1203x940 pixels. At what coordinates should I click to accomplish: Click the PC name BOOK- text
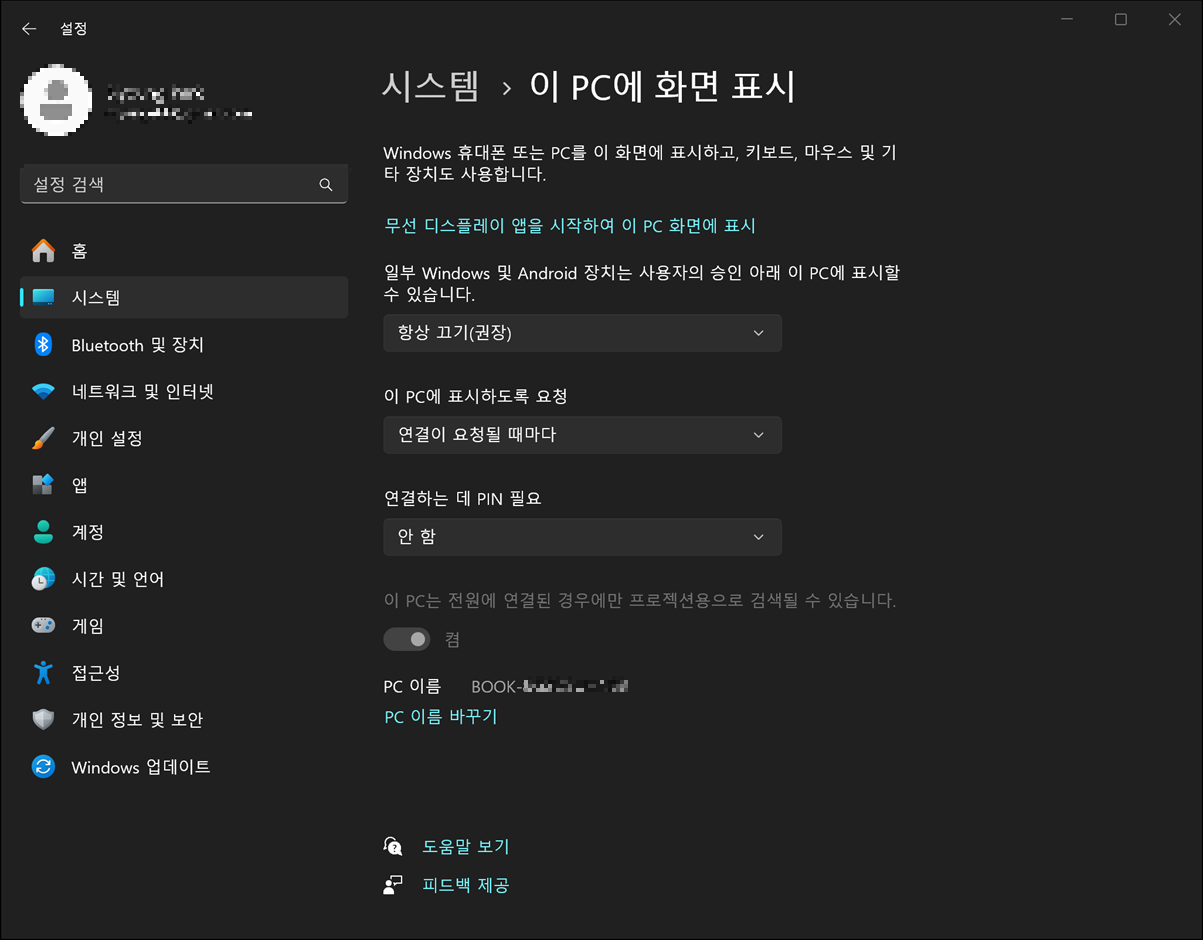549,687
